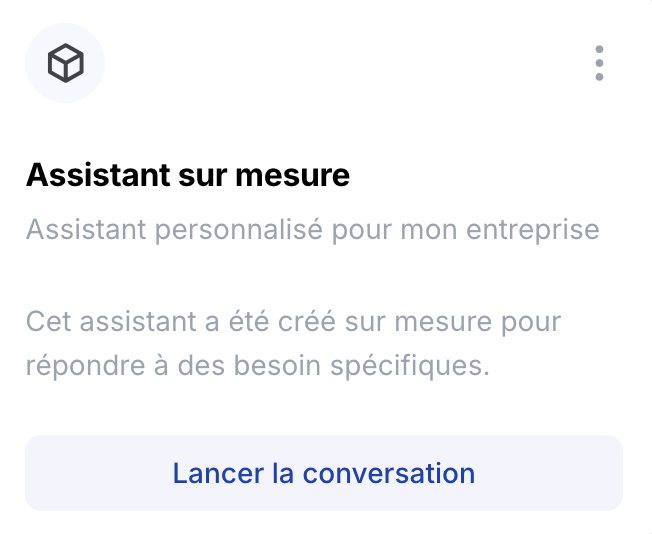Open the card's more options dots
Viewport: 652px width, 534px height.
[x=599, y=63]
